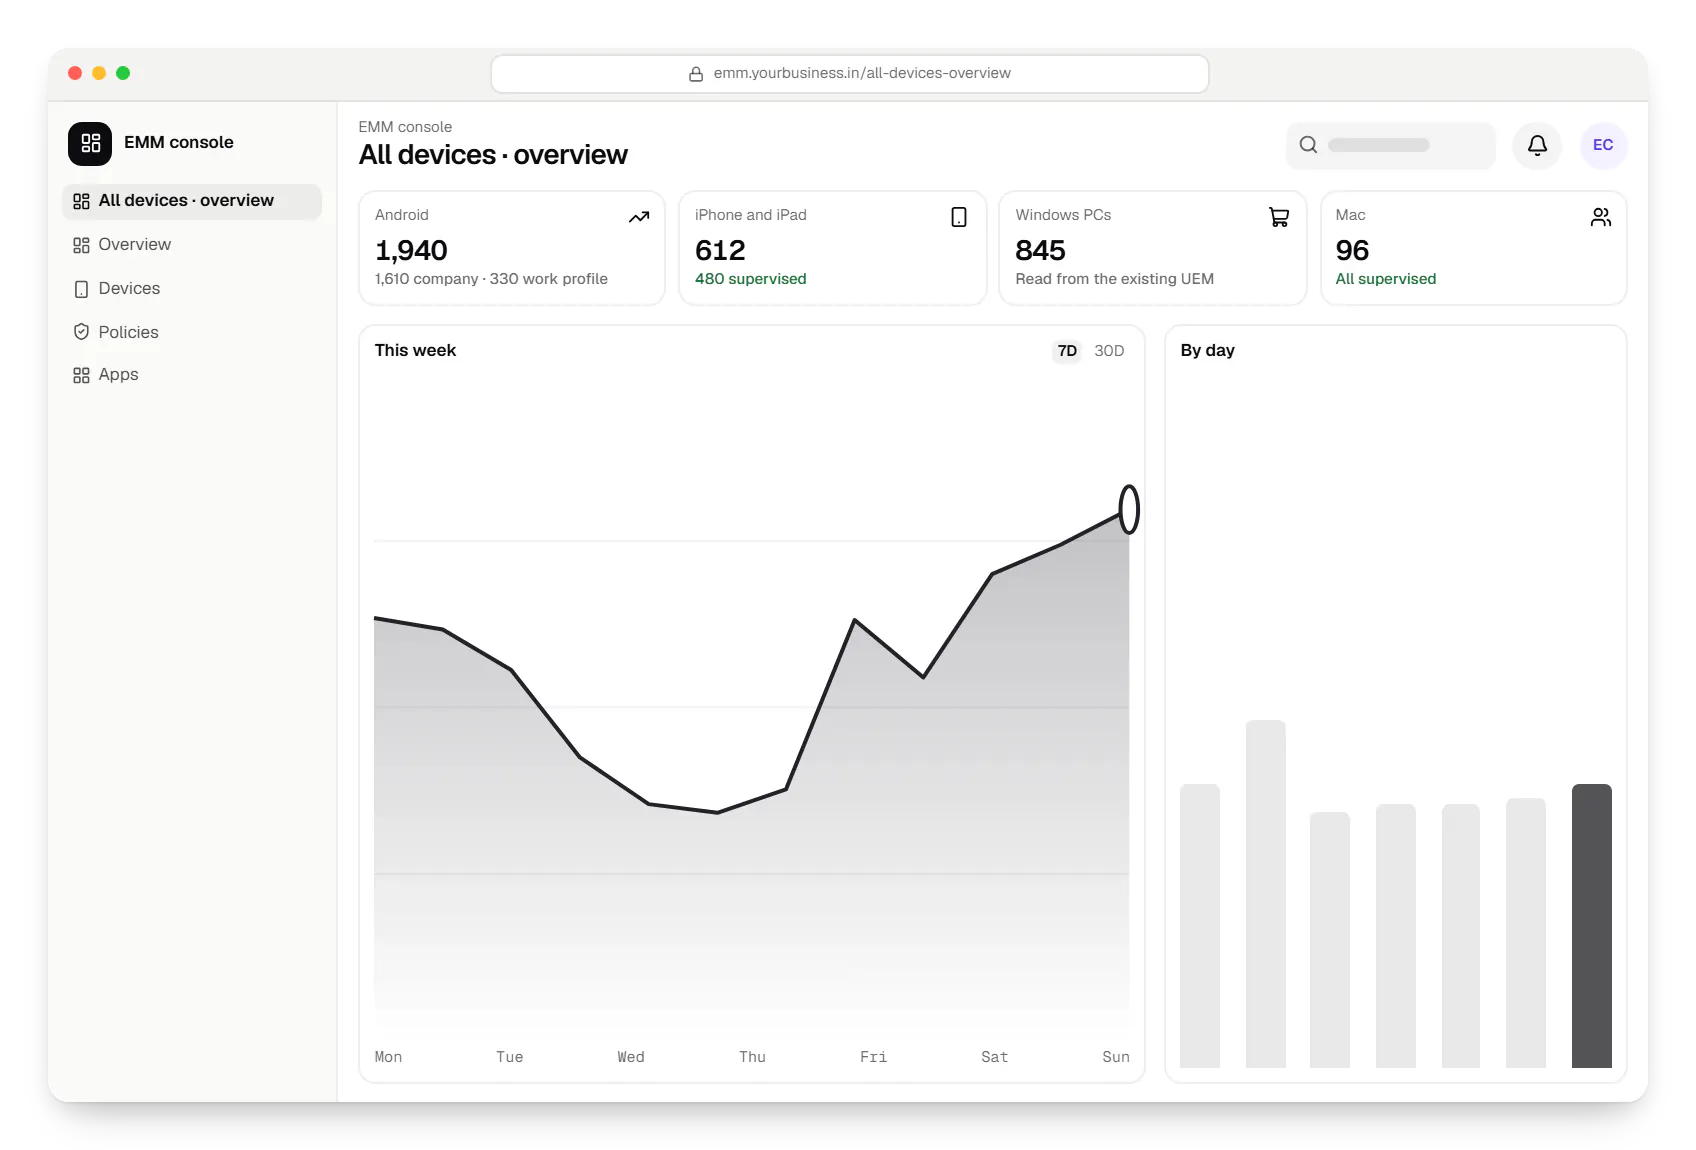
Task: Click the By day heading
Action: coord(1207,351)
